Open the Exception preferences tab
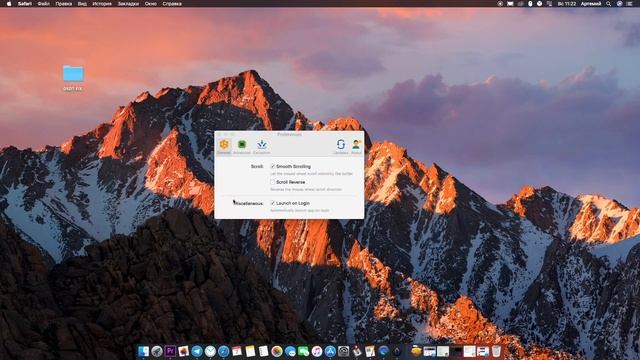Screen dimensions: 640x360 pyautogui.click(x=262, y=146)
